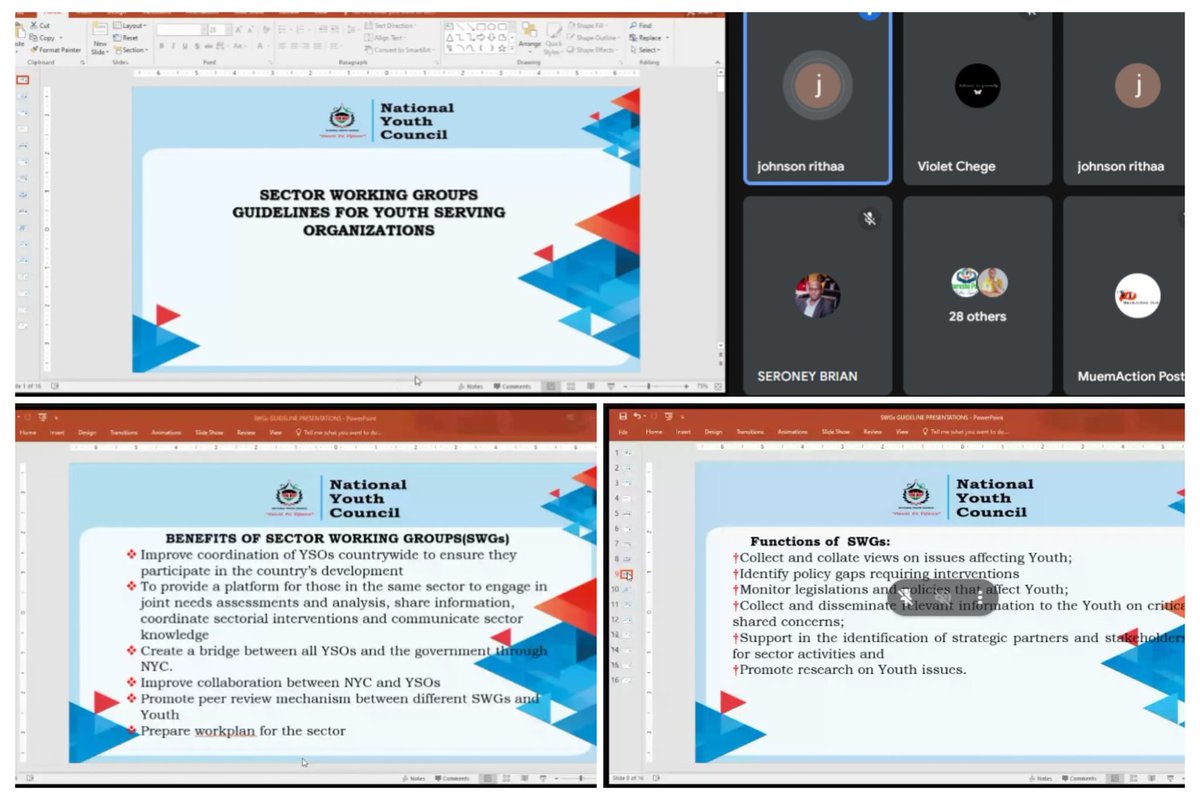Open the font name combo box
The width and height of the screenshot is (1200, 800).
(181, 30)
